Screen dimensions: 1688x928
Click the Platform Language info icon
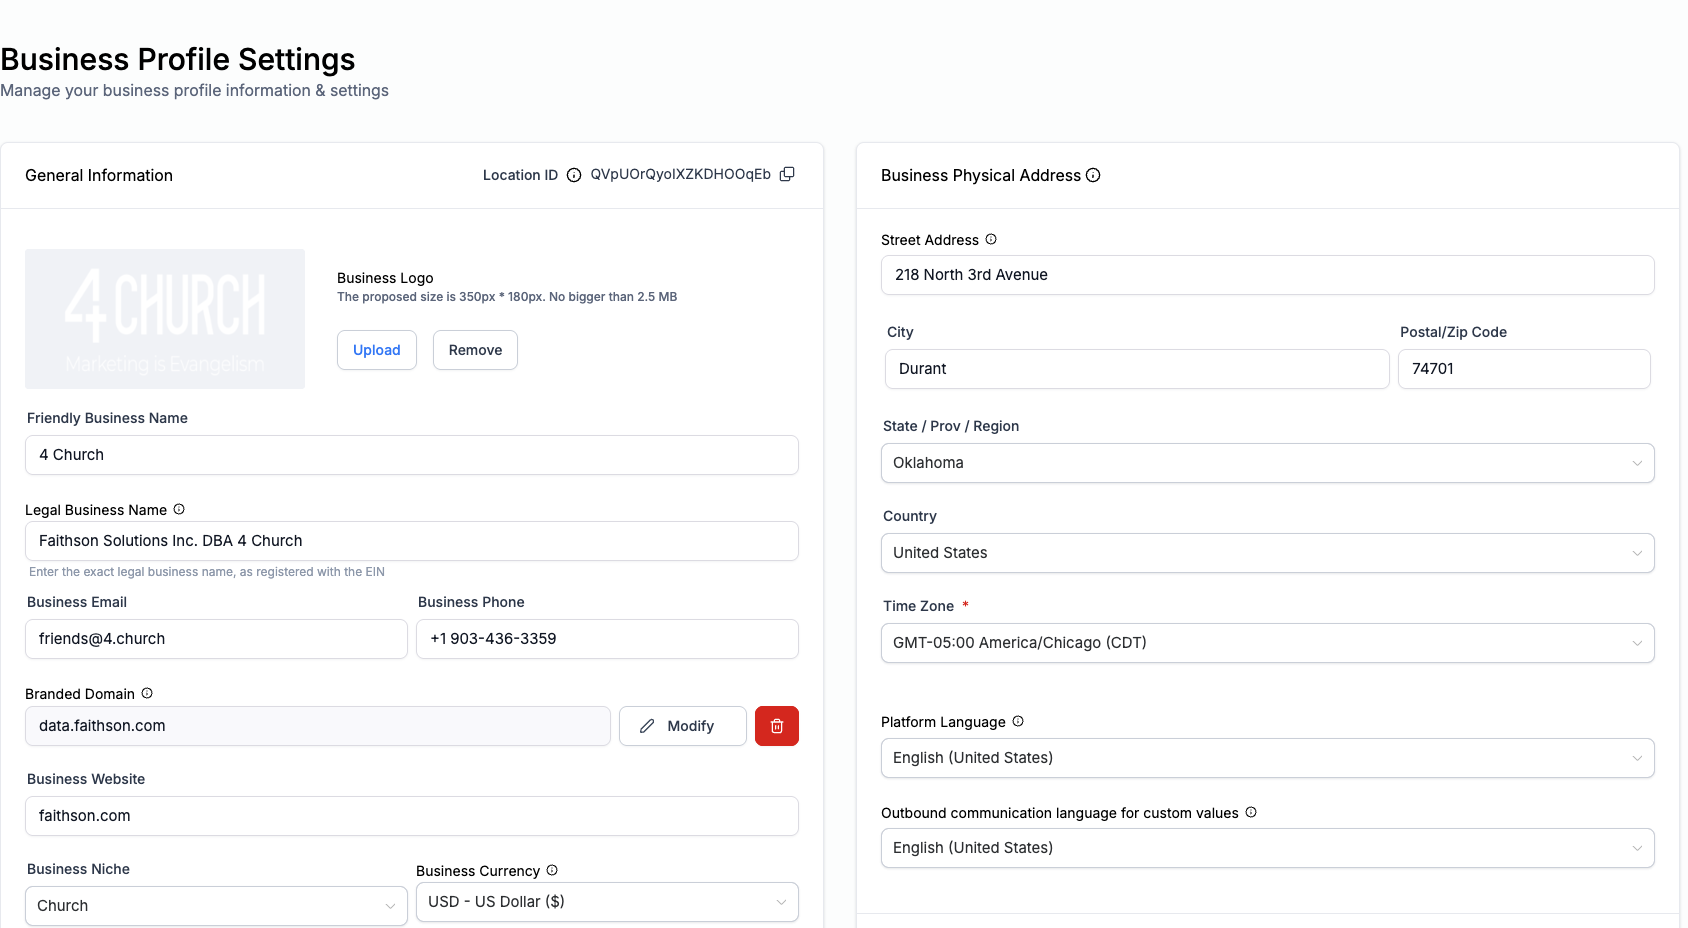1018,721
